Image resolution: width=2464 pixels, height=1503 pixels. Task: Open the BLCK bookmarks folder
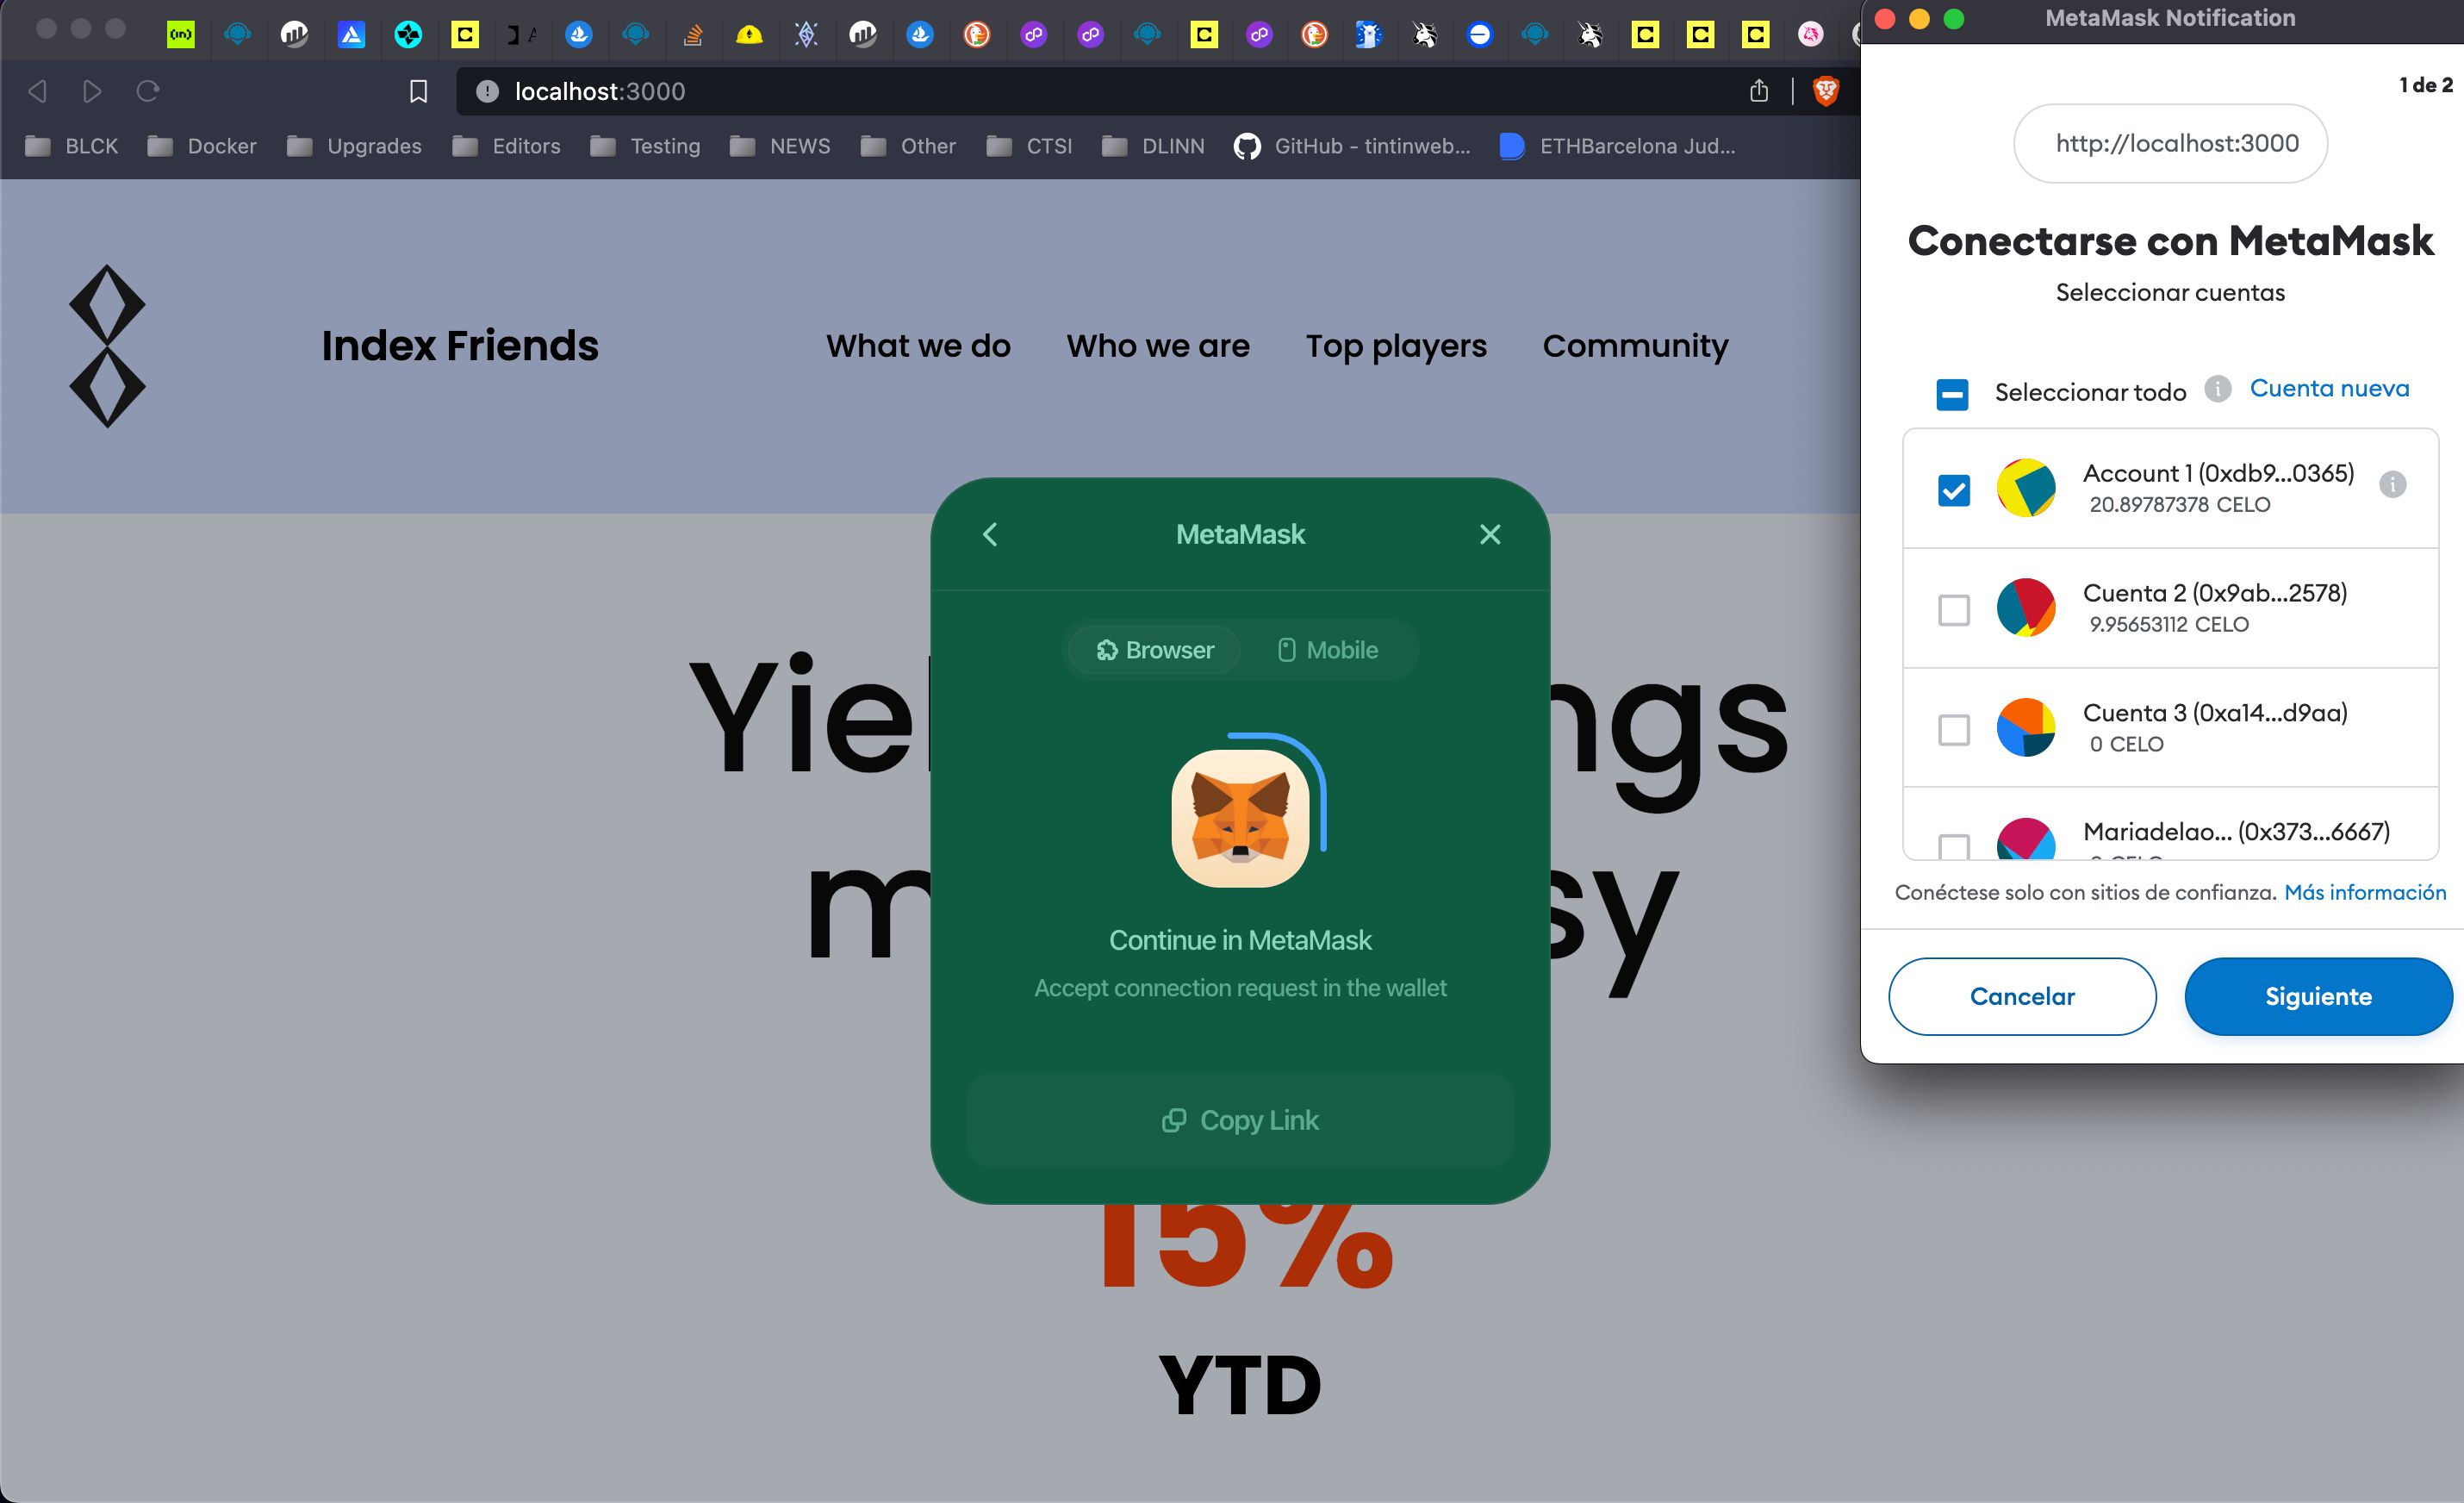point(71,146)
